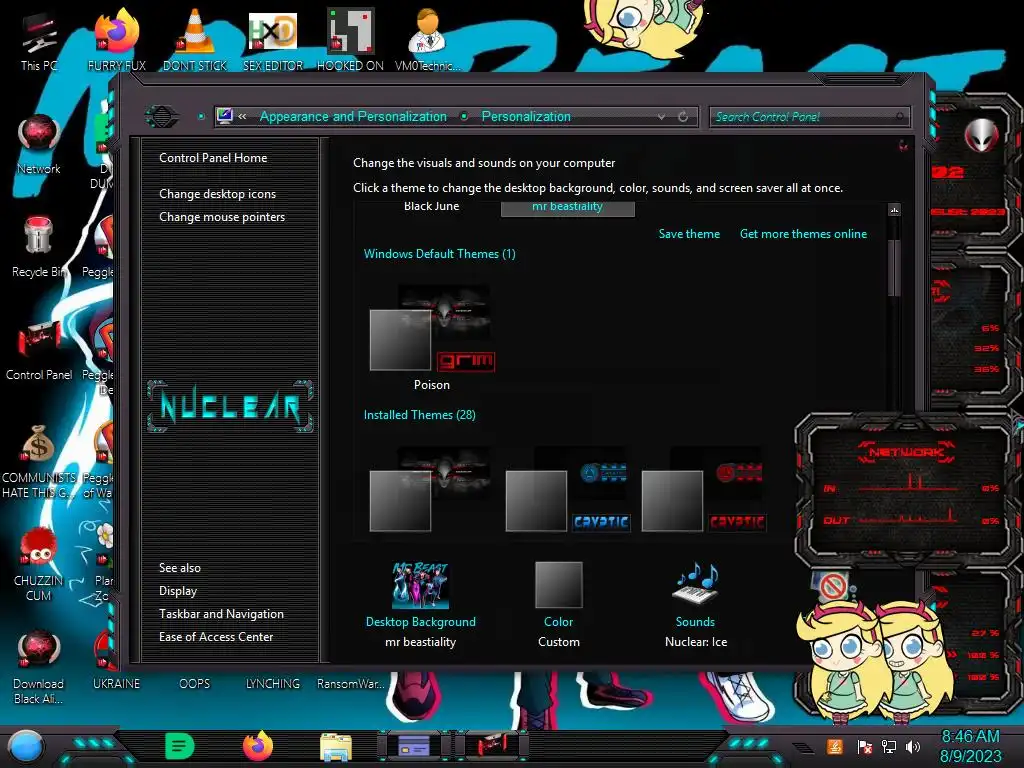Screen dimensions: 1024x768
Task: Open the Color Custom settings
Action: click(x=558, y=605)
